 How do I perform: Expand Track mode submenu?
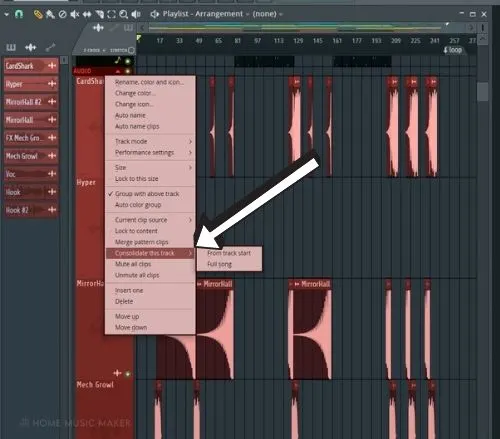point(150,141)
